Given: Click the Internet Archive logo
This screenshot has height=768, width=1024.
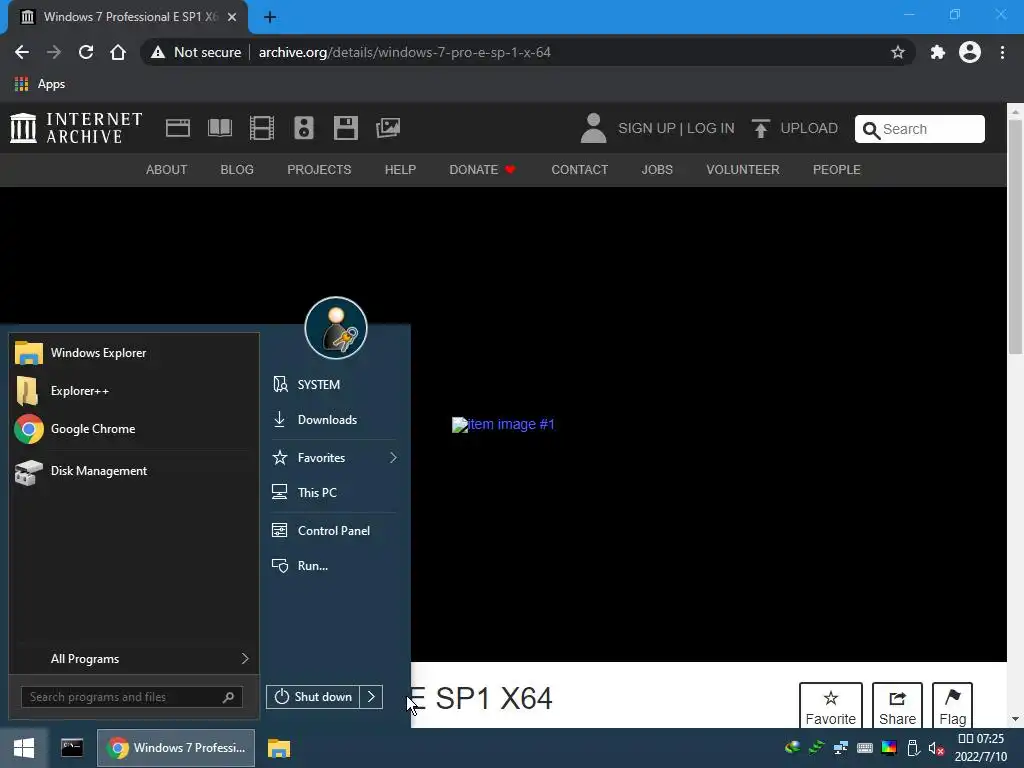Looking at the screenshot, I should [76, 128].
